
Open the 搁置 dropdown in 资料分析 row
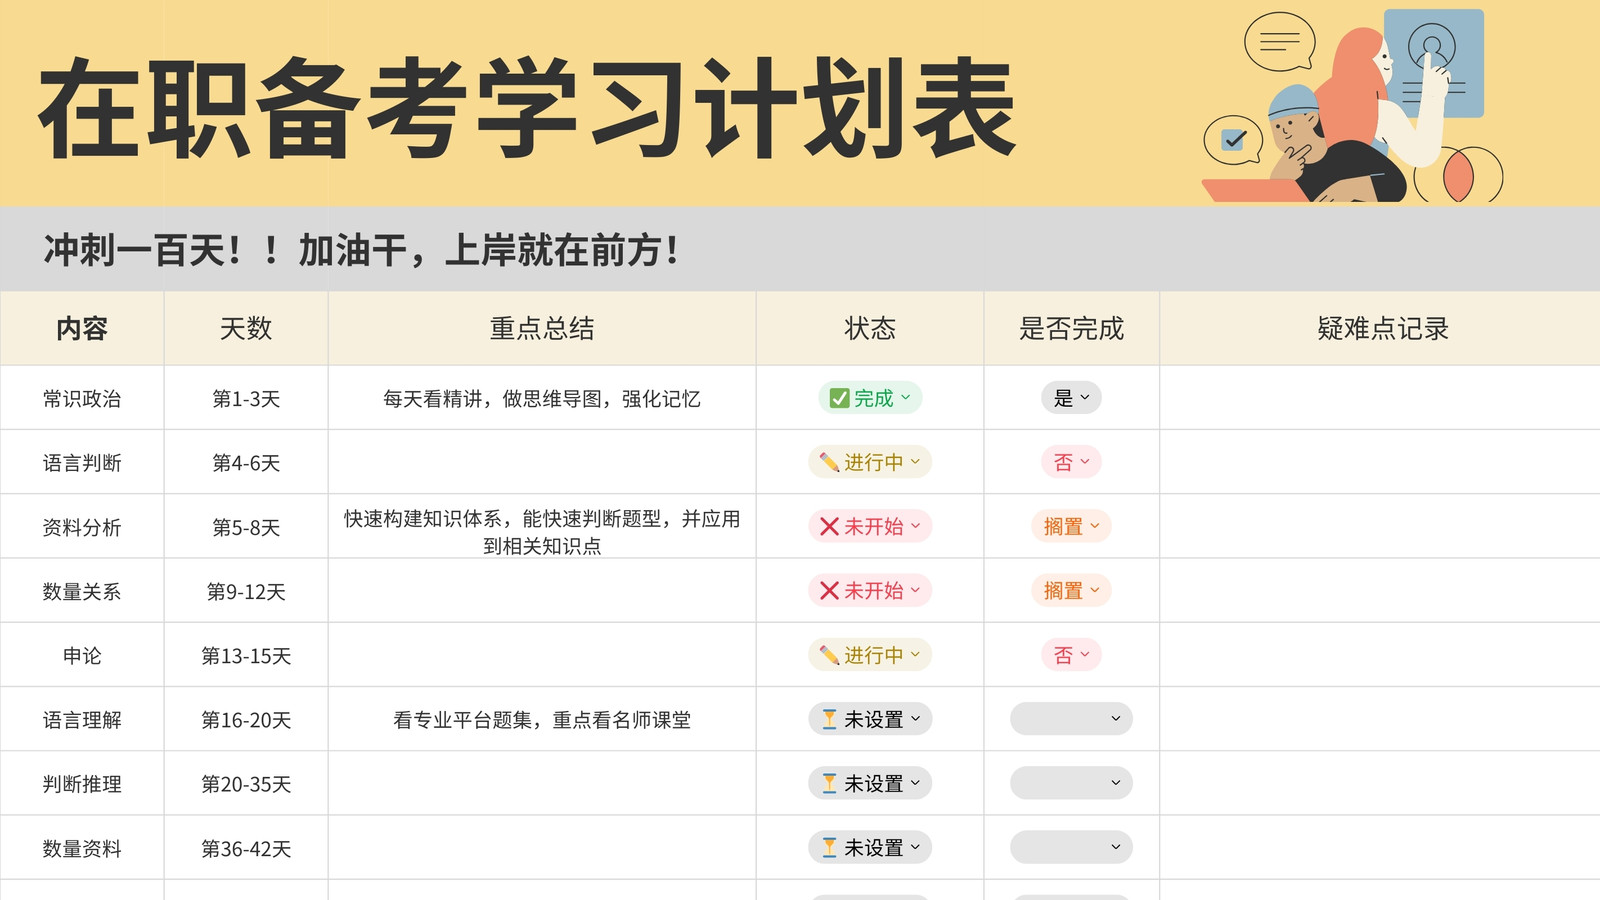point(1071,526)
